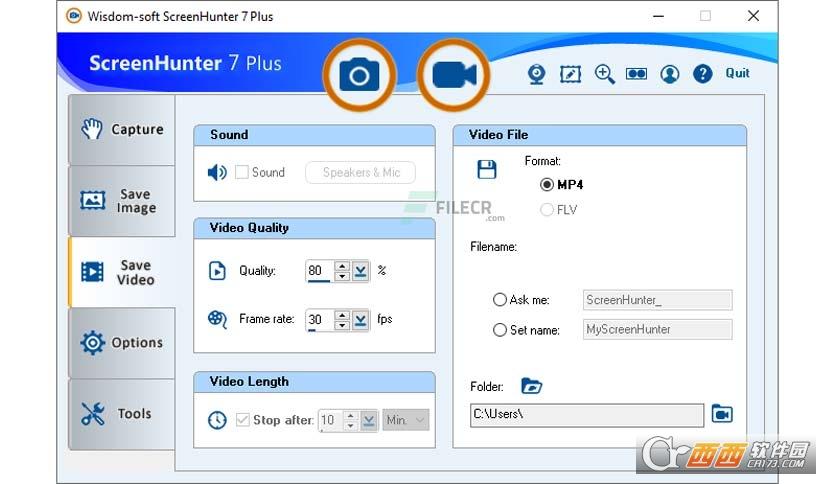
Task: Open the Frame rate dropdown arrow
Action: pyautogui.click(x=360, y=319)
